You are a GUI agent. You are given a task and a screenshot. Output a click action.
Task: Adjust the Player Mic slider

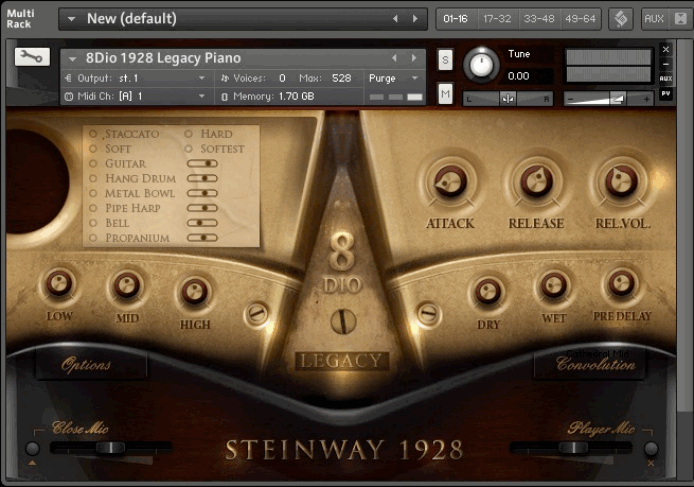(573, 448)
